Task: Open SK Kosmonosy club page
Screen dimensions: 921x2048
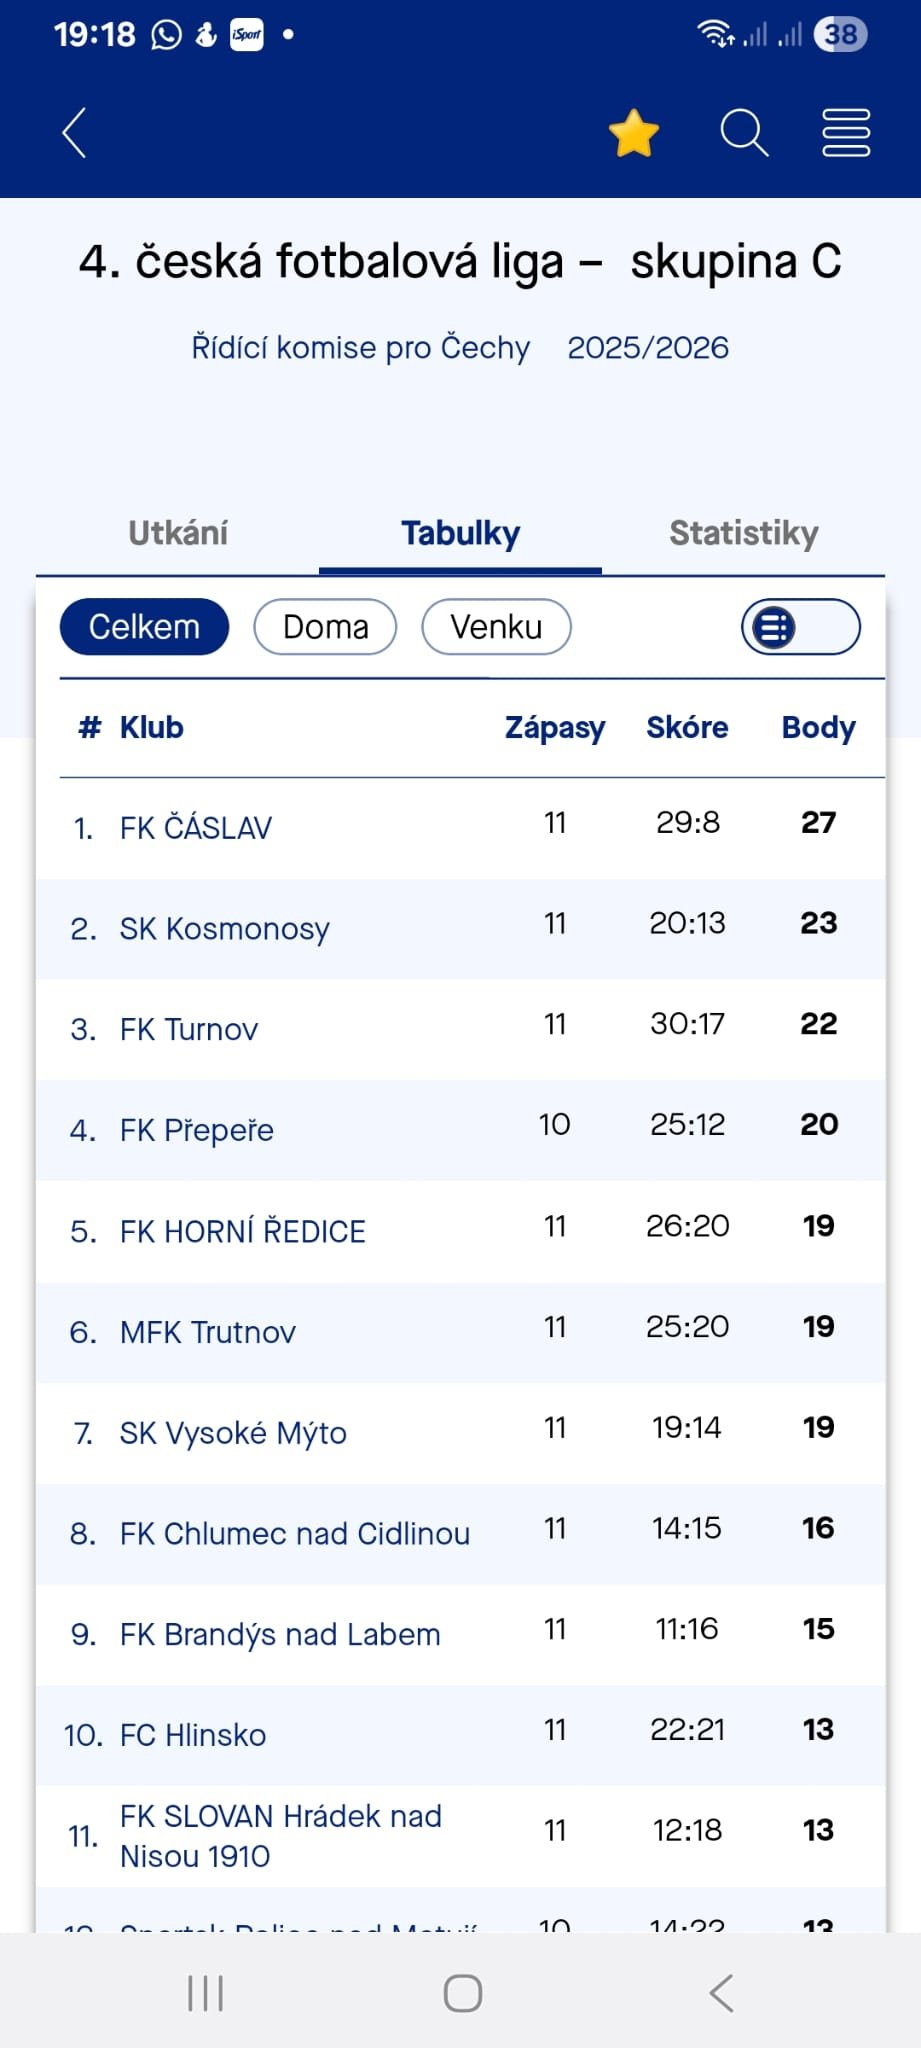Action: point(224,929)
